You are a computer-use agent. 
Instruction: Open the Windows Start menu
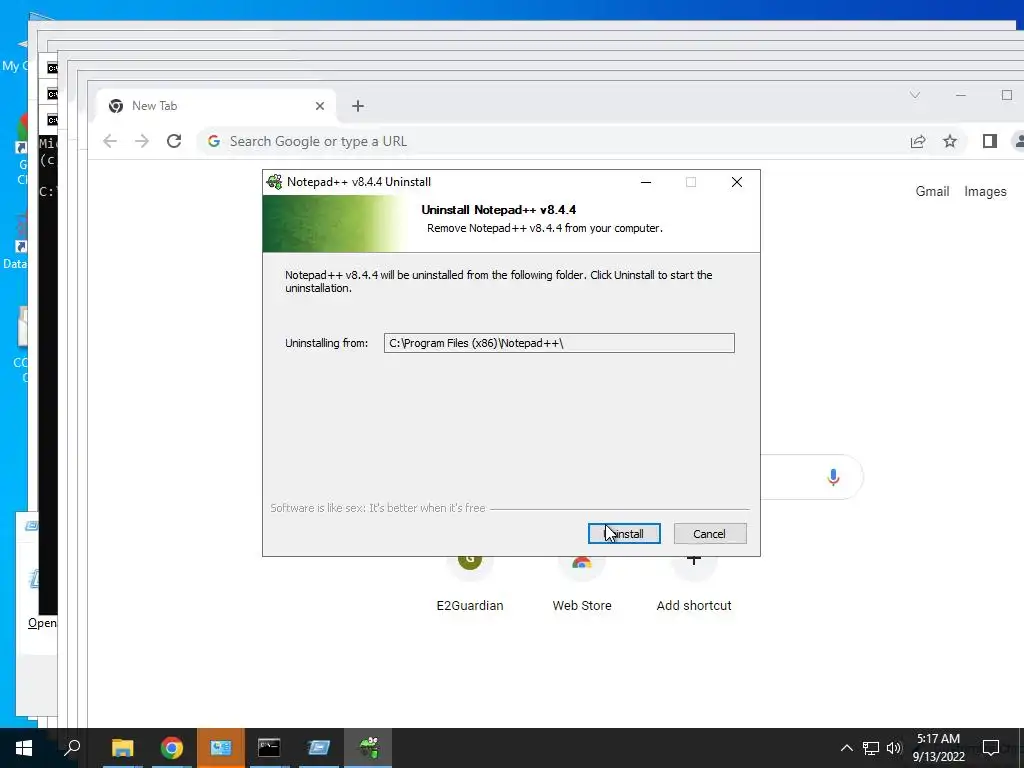24,748
